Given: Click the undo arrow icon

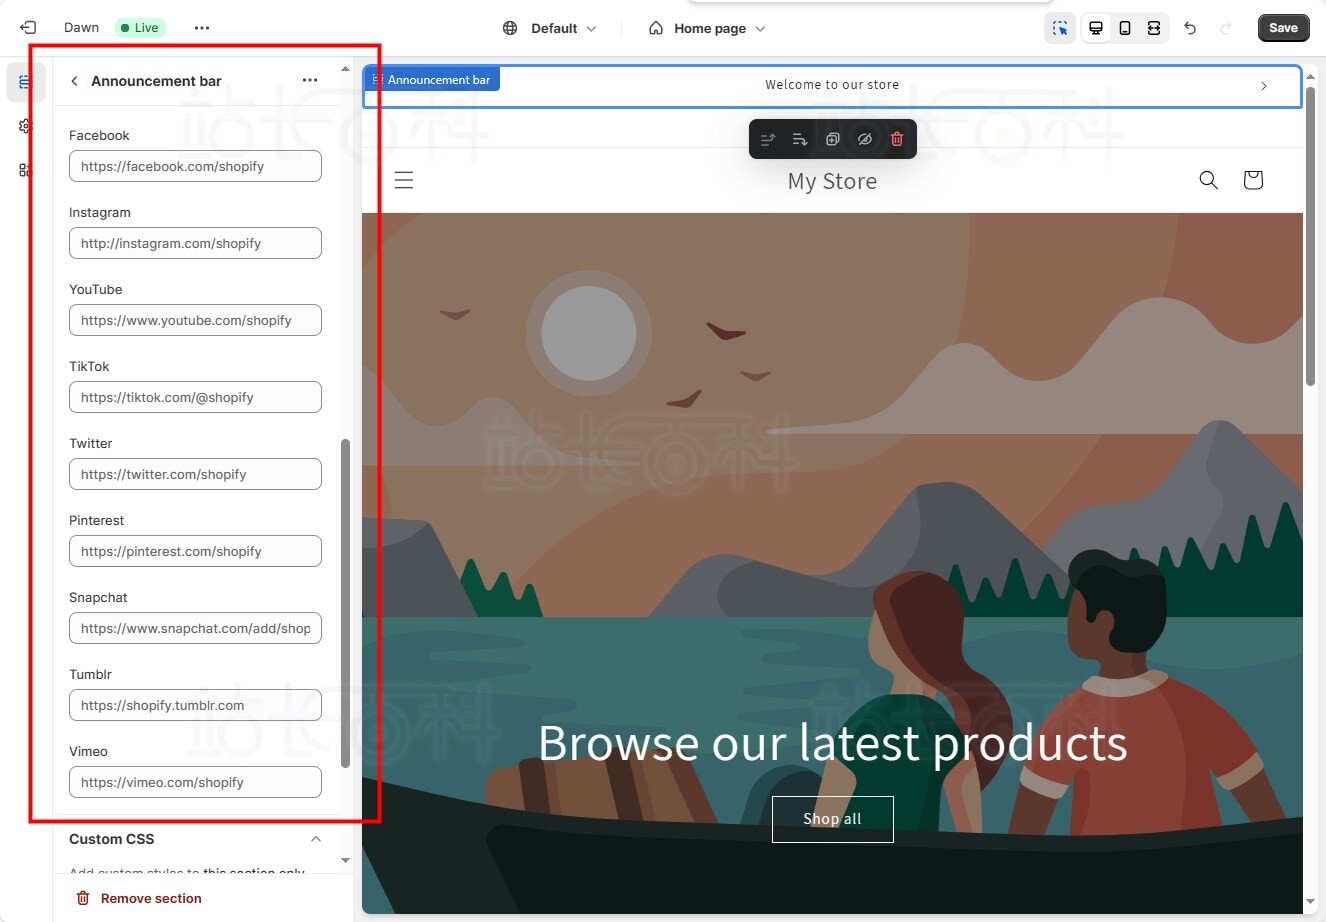Looking at the screenshot, I should [1190, 28].
